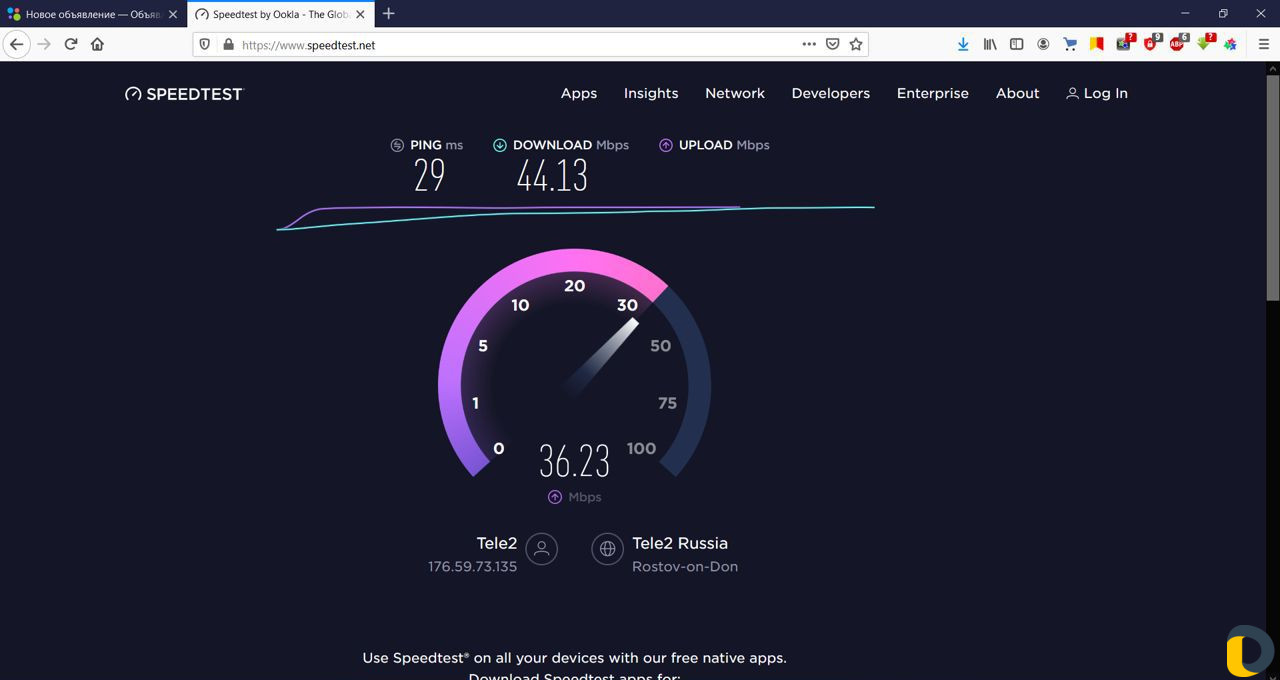The image size is (1280, 680).
Task: Click the ping value 29
Action: [x=430, y=176]
